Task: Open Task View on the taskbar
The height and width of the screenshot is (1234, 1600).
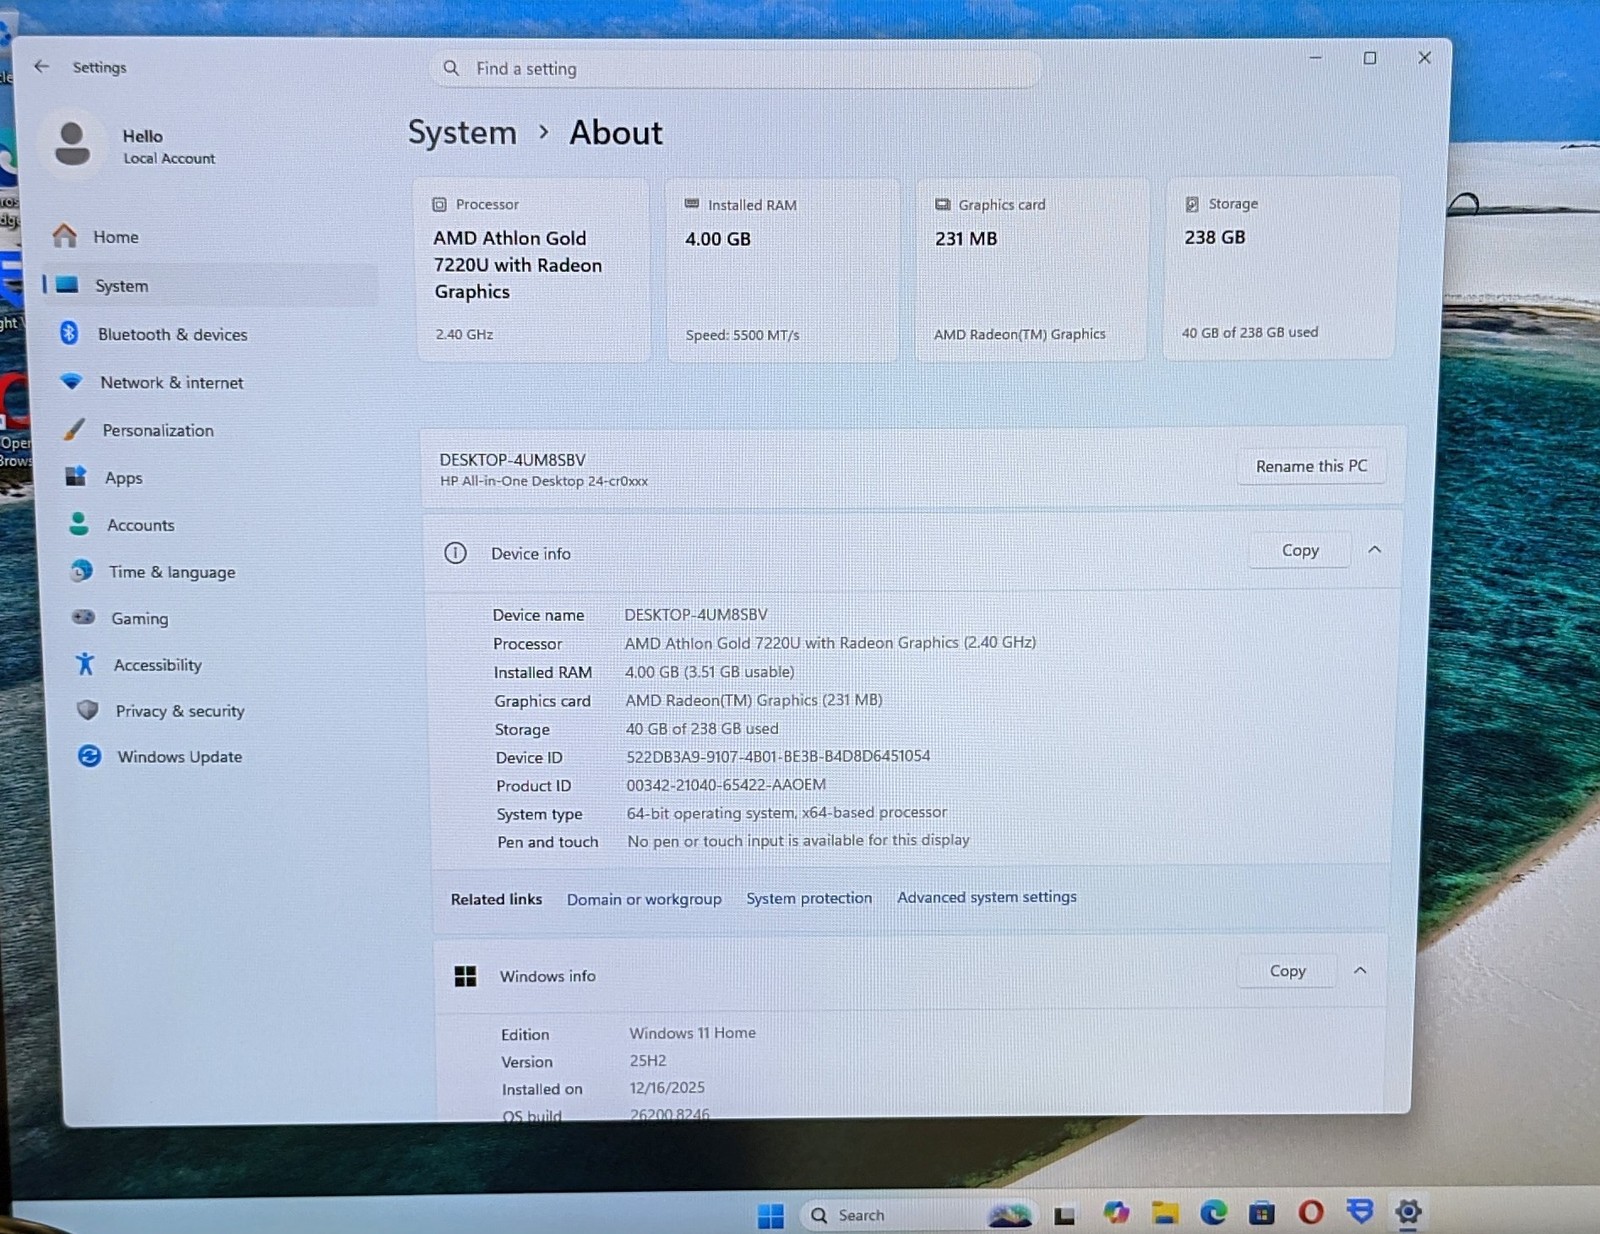Action: tap(1064, 1215)
